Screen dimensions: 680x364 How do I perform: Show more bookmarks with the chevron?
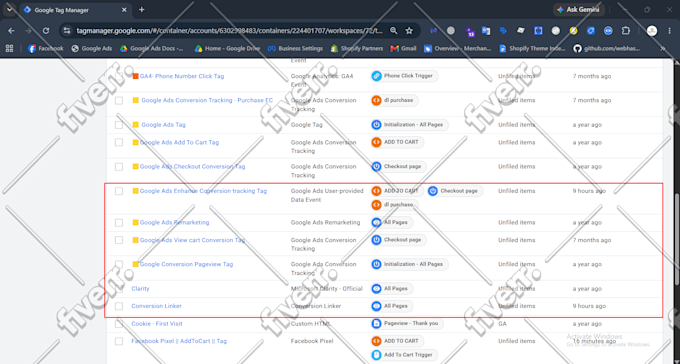click(x=663, y=49)
